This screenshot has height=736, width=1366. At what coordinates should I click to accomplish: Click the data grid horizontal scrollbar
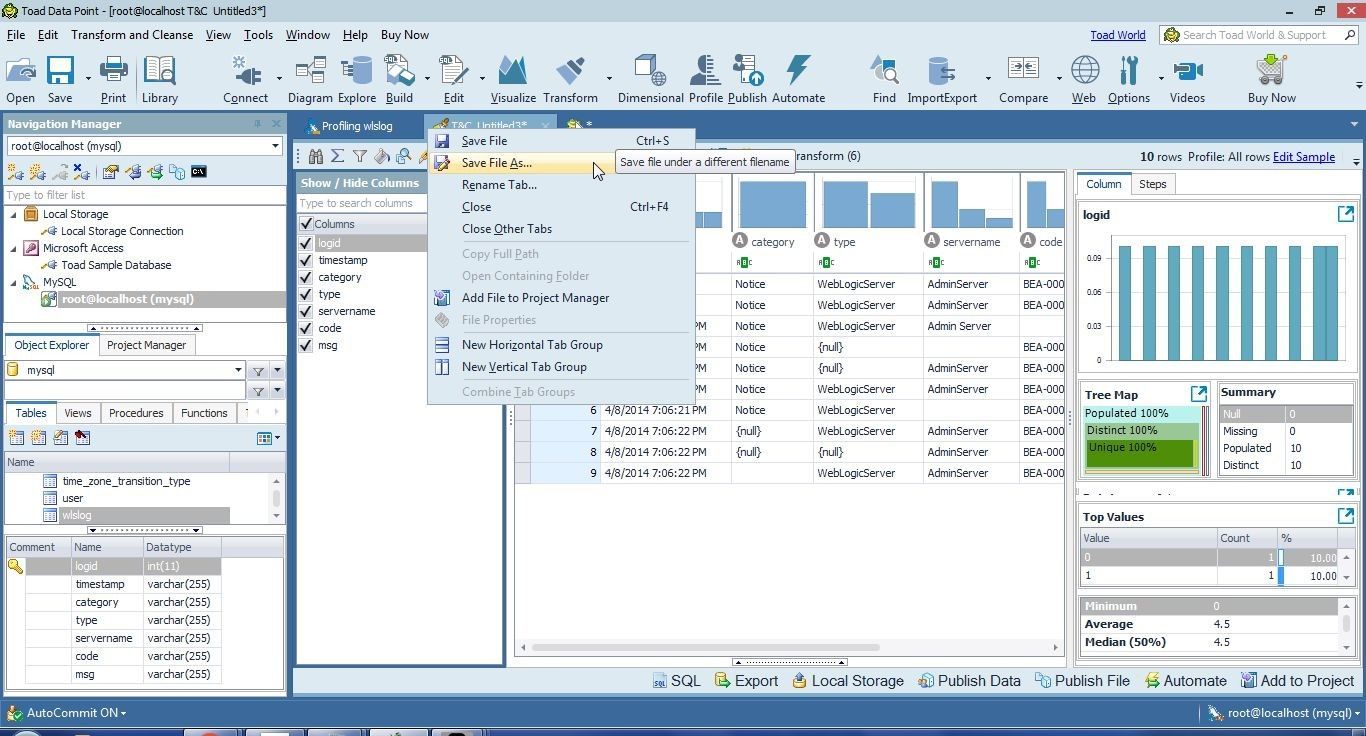coord(705,648)
